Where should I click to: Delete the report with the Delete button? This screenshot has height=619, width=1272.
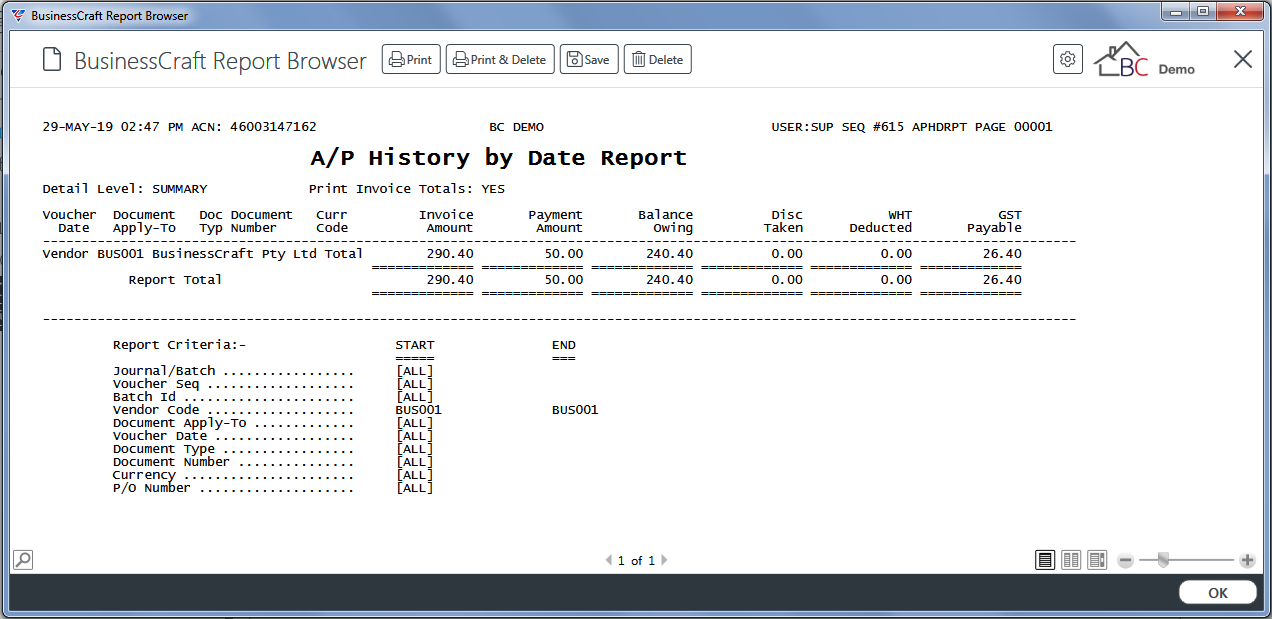(658, 60)
